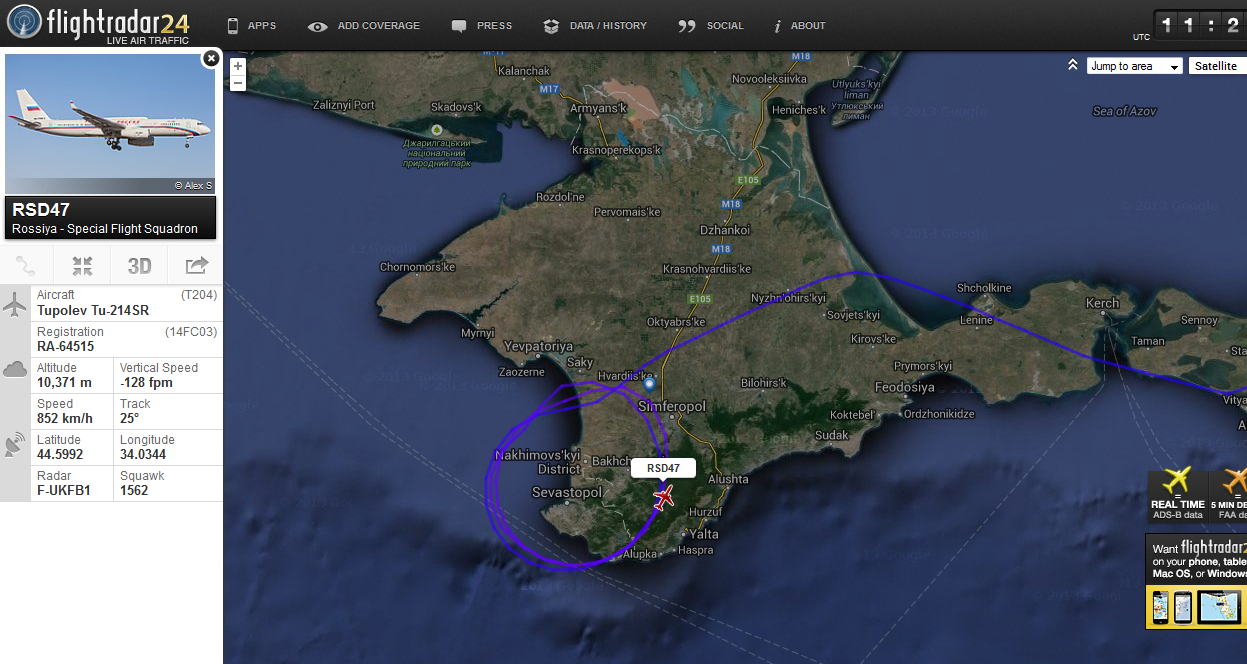The height and width of the screenshot is (664, 1247).
Task: Open the Jump to area dropdown
Action: click(x=1134, y=66)
